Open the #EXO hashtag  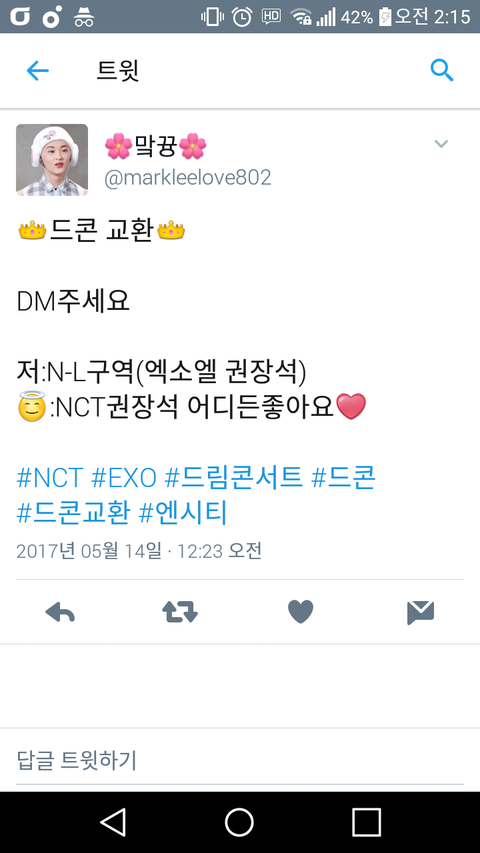click(124, 479)
